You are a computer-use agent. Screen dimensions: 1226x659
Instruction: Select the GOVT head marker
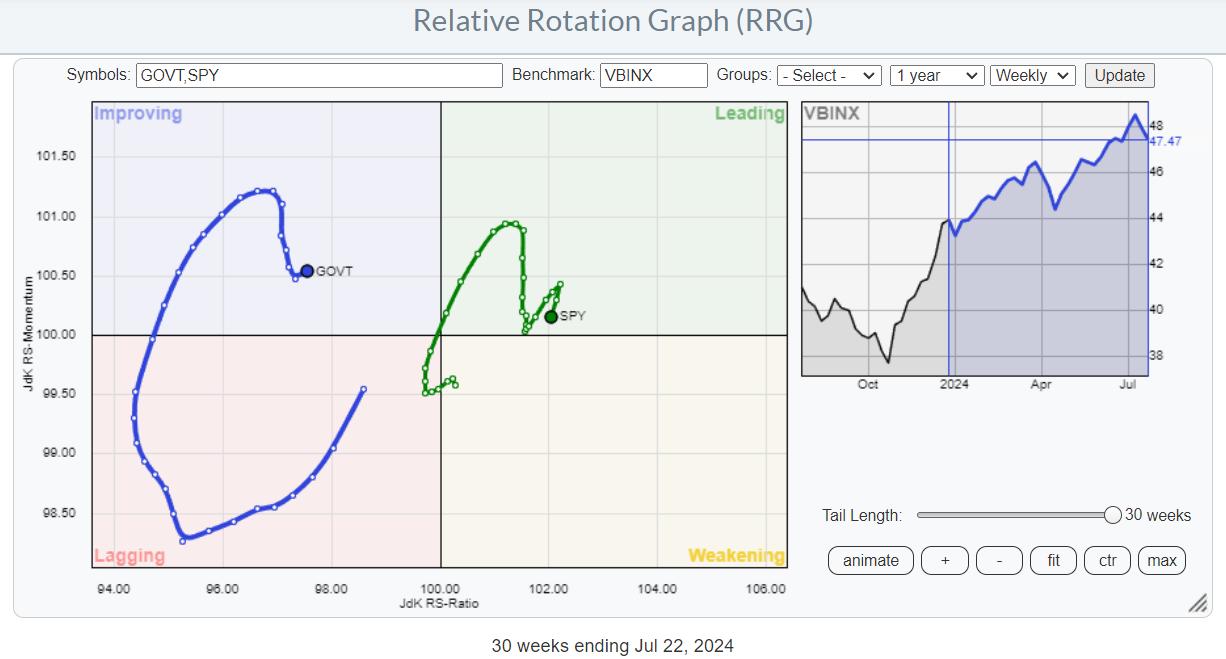coord(307,271)
